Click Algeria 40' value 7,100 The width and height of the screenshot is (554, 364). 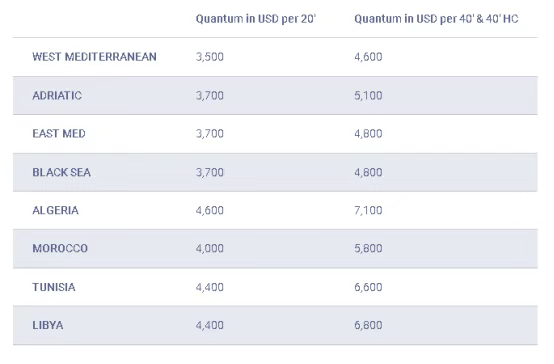click(369, 210)
